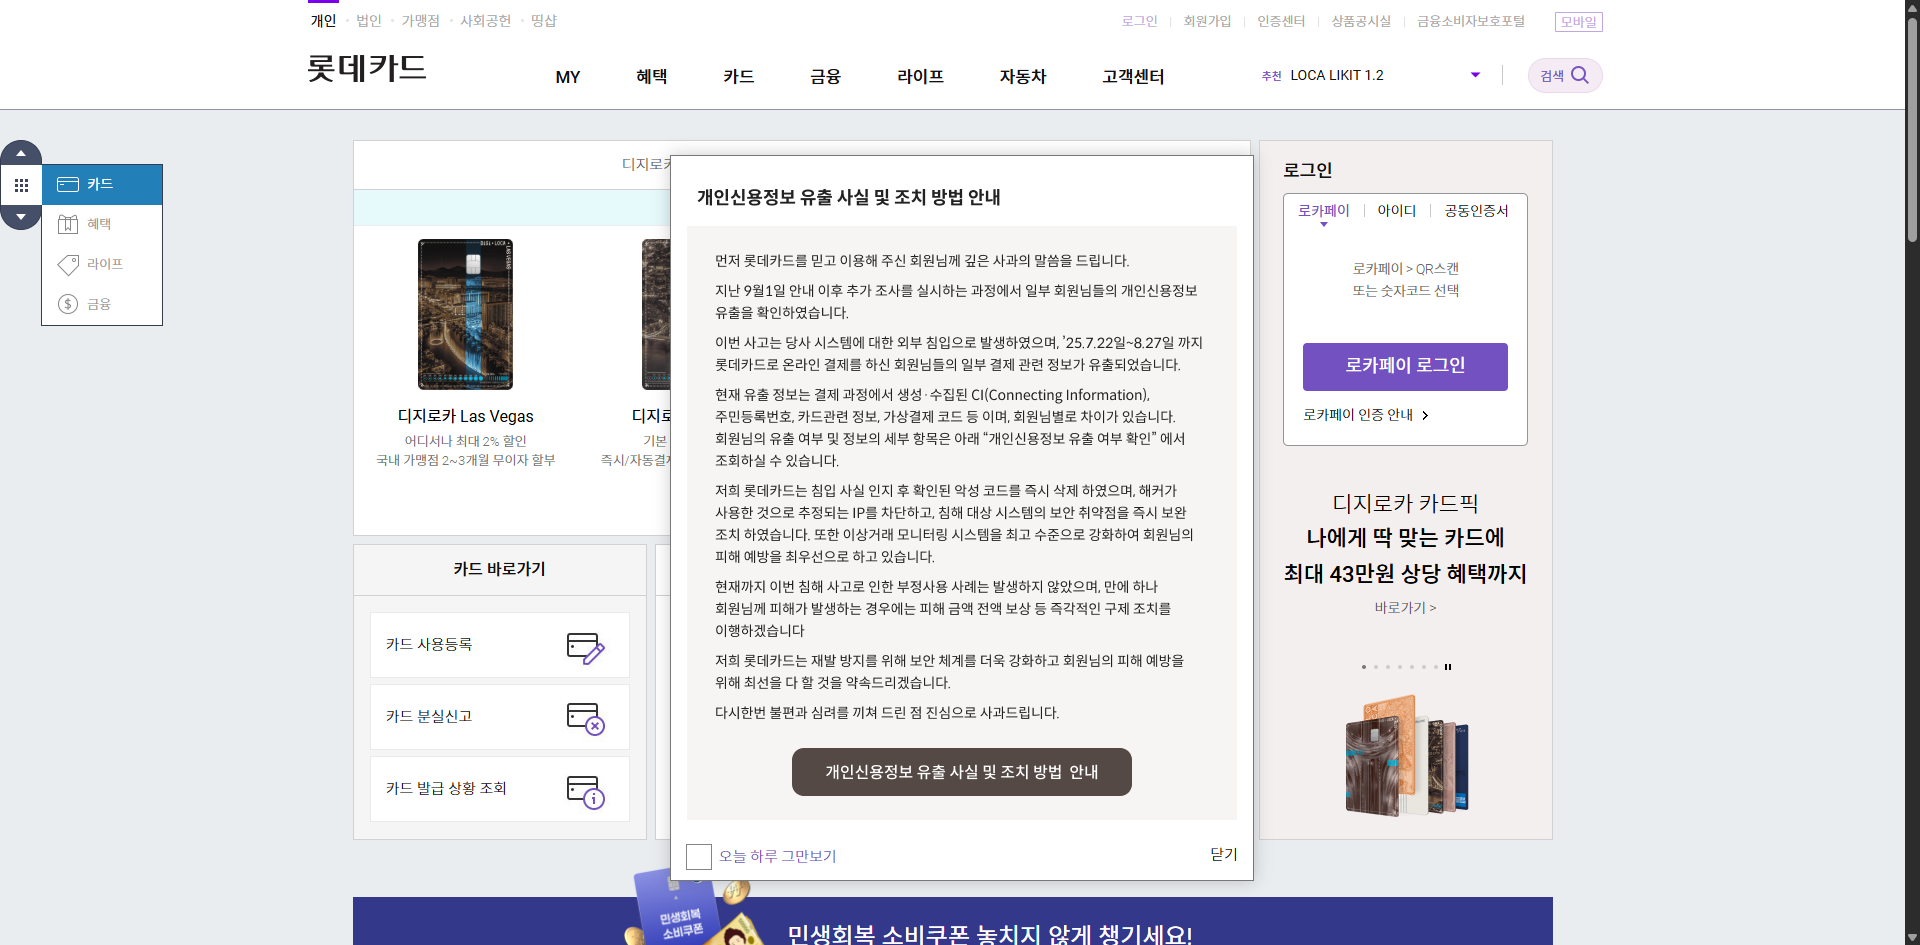
Task: Expand the LOCA LIKIT recommended dropdown
Action: click(1475, 75)
